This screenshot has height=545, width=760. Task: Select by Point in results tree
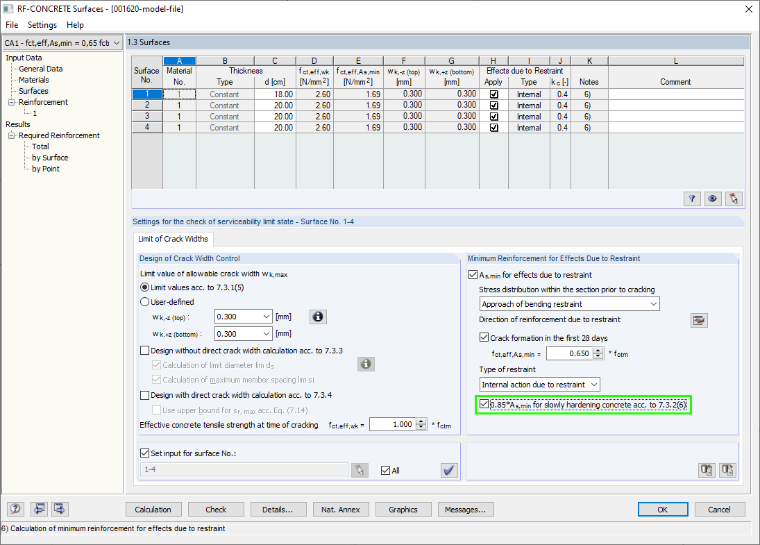coord(46,169)
